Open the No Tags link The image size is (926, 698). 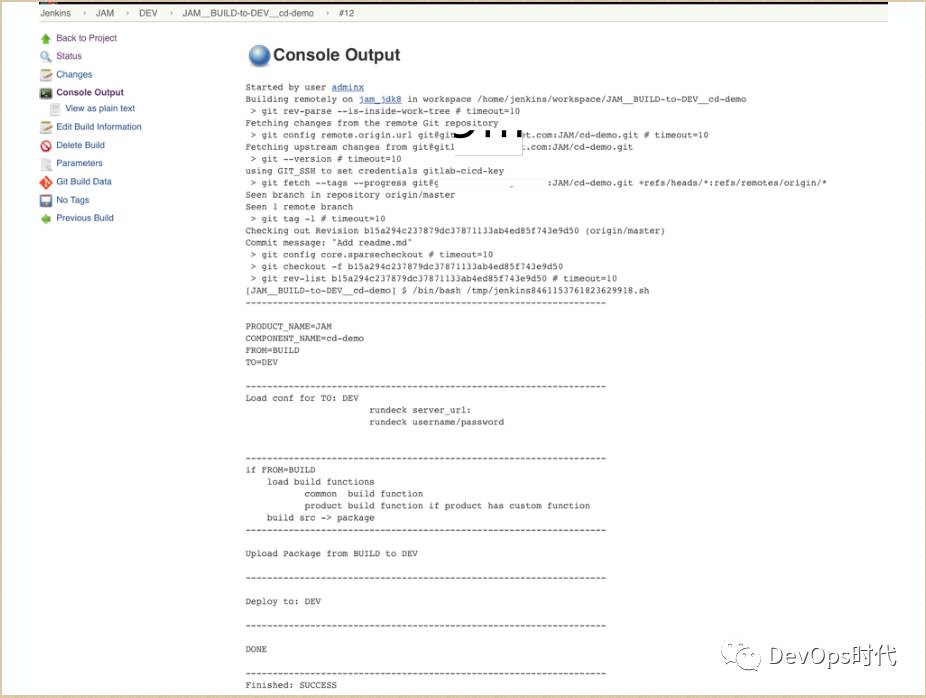pos(73,200)
